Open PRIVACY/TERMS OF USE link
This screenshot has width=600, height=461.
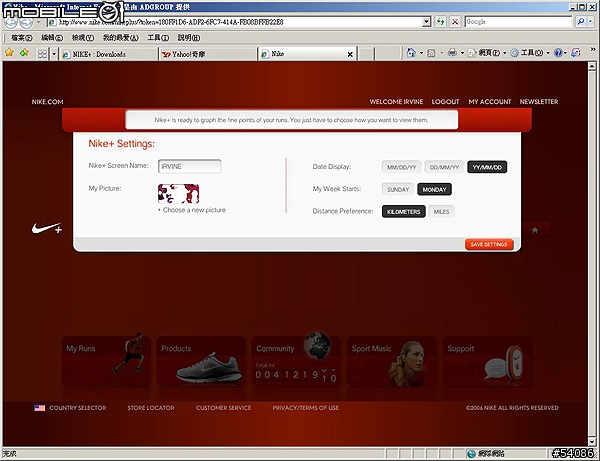pos(305,408)
